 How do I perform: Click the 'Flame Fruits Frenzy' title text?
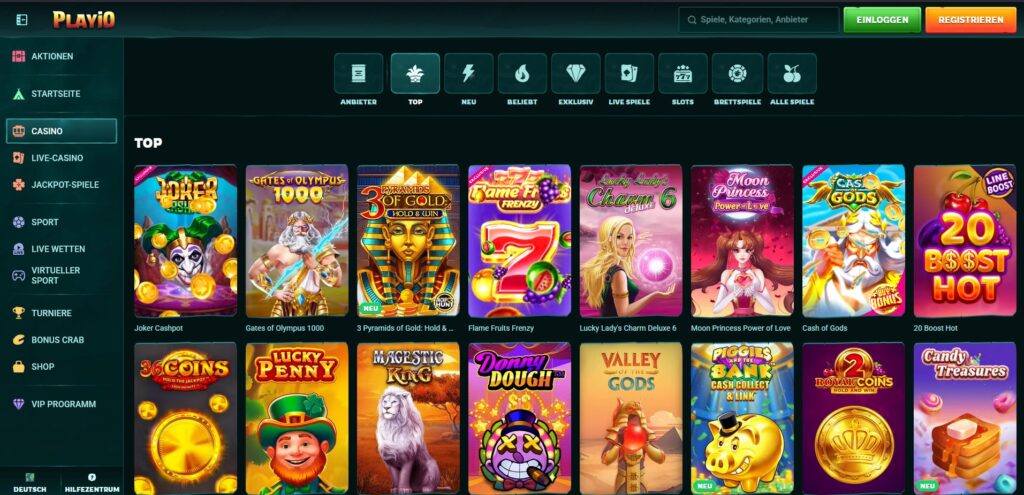pos(501,328)
